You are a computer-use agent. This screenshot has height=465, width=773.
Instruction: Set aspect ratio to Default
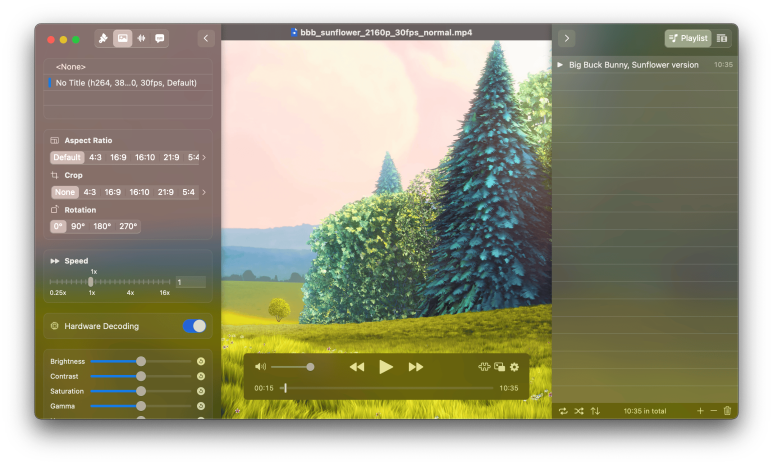(x=67, y=157)
